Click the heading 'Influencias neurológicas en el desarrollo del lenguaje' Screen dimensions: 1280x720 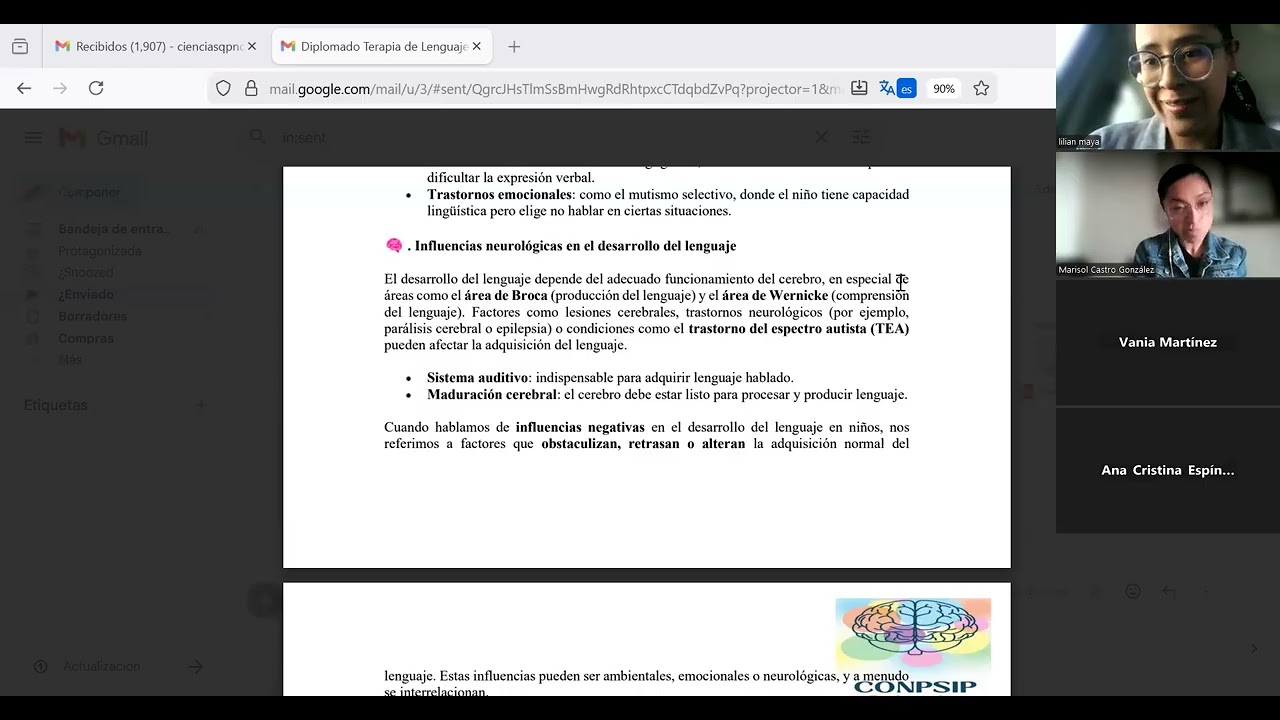[x=575, y=246]
